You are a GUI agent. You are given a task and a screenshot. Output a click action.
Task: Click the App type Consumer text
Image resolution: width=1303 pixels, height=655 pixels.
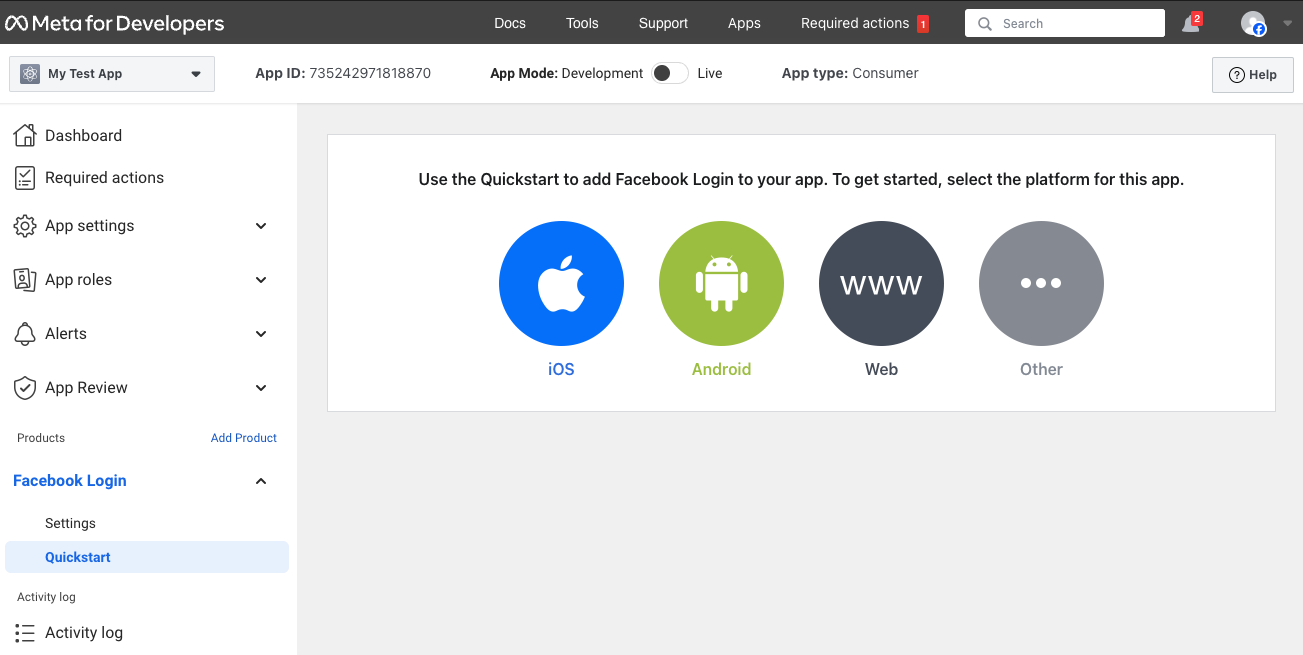(x=885, y=73)
